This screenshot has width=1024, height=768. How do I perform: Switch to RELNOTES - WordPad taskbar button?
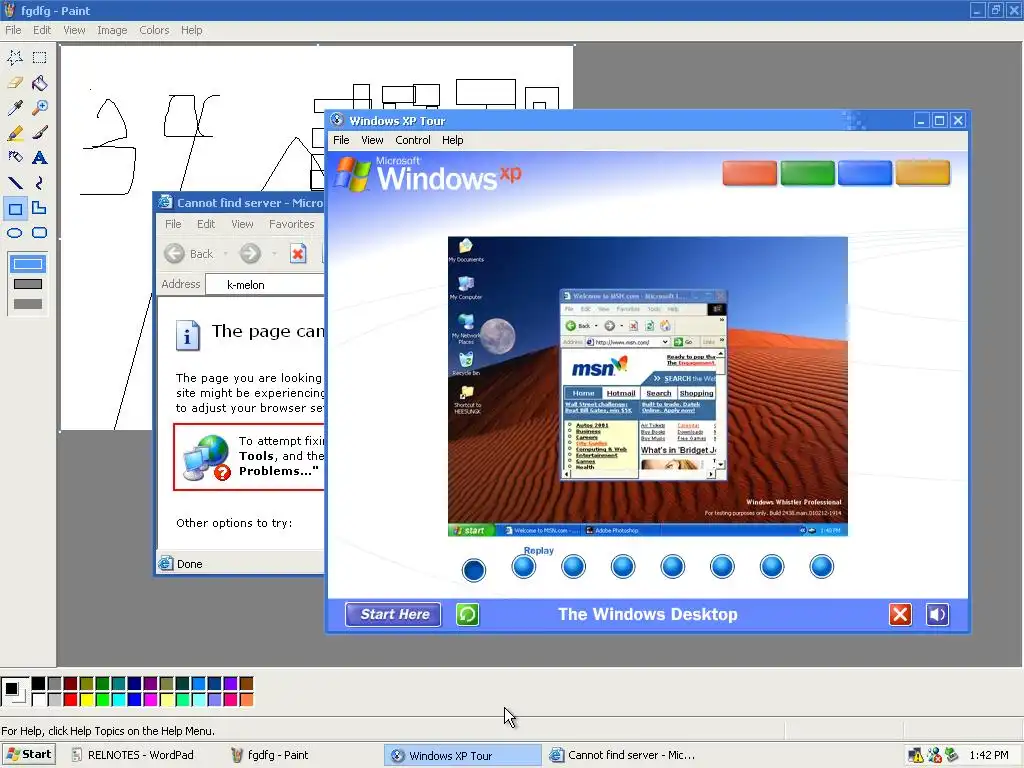(x=134, y=755)
